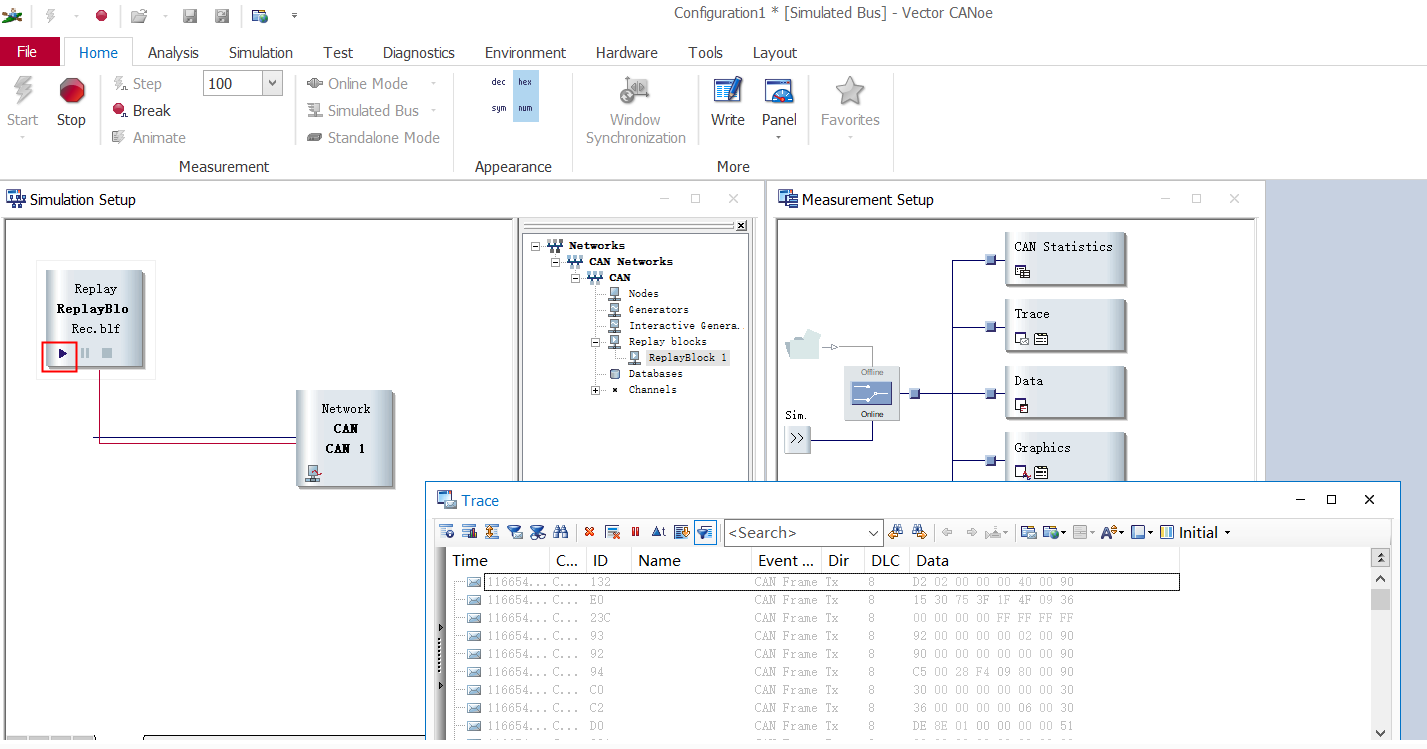Close the Simulation Setup tree pane with its x
The image size is (1427, 749).
tap(741, 226)
